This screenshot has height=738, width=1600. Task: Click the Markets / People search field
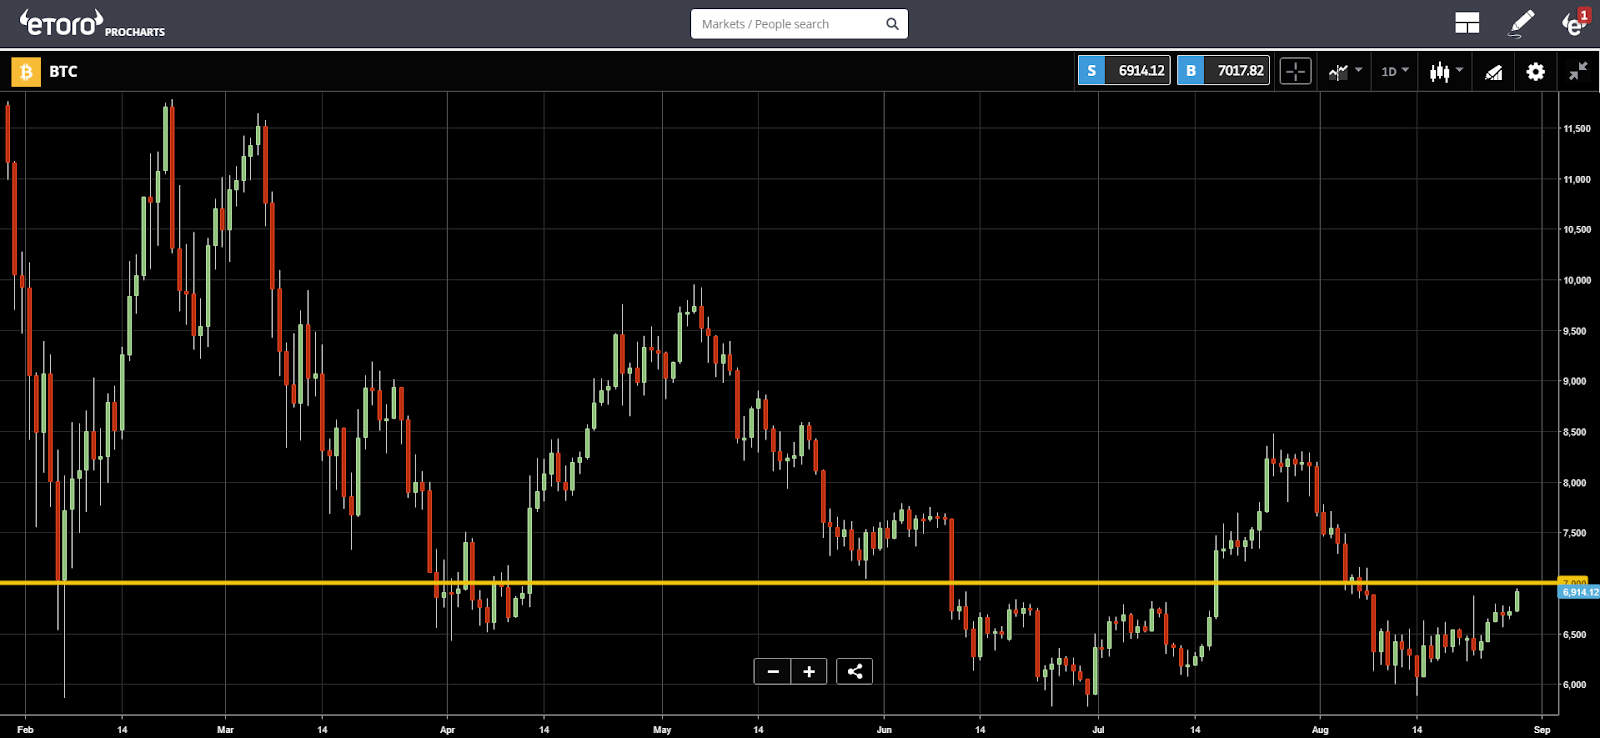(785, 24)
